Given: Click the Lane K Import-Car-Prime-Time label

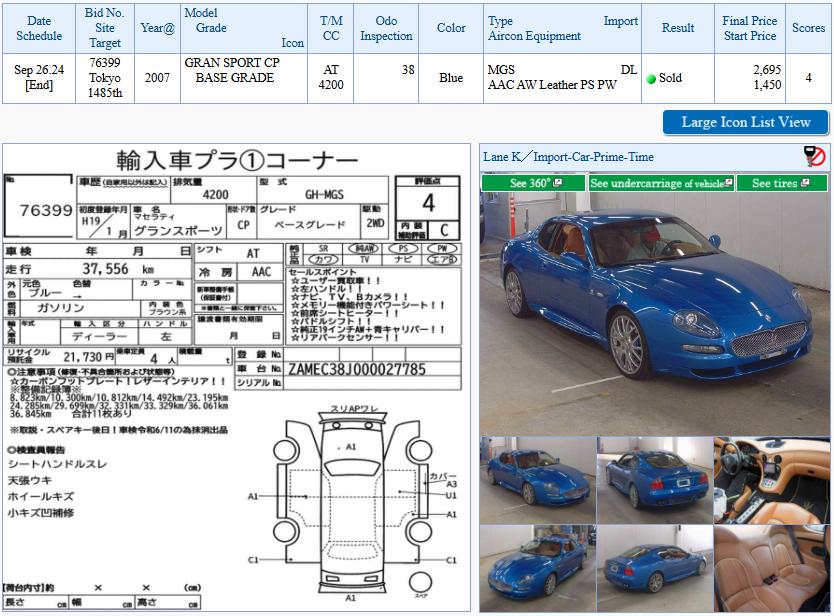Looking at the screenshot, I should point(568,157).
